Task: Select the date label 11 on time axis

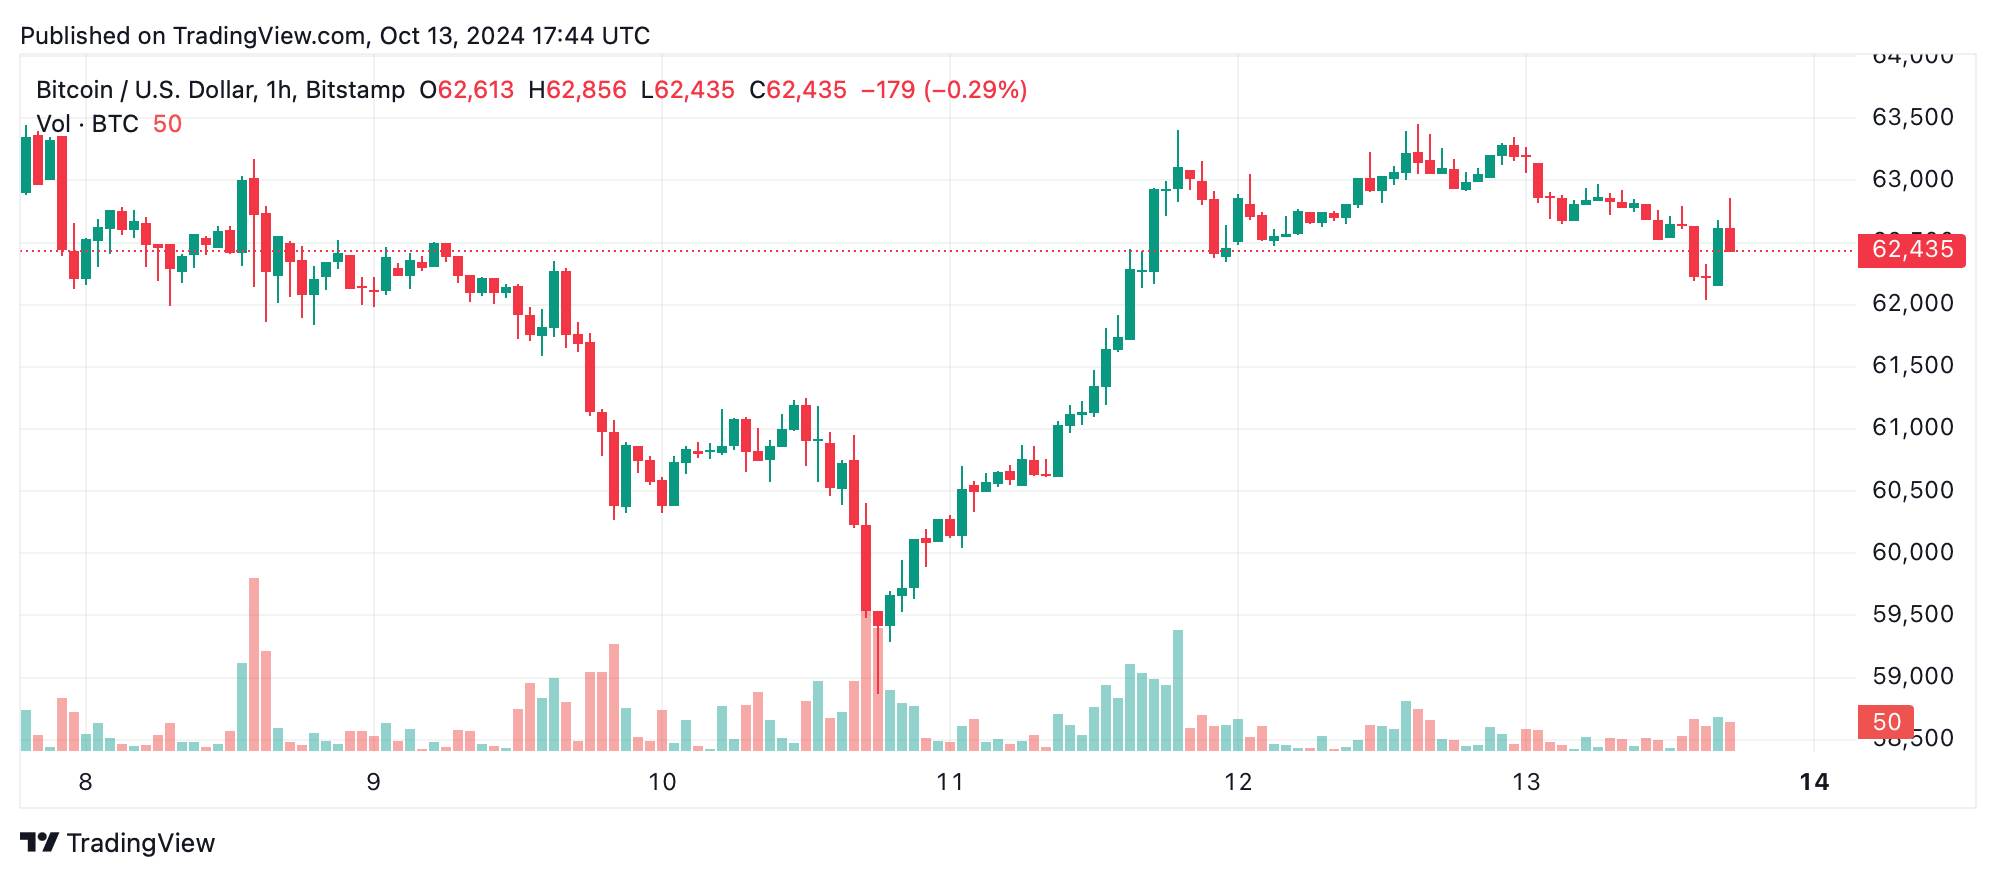Action: point(950,782)
